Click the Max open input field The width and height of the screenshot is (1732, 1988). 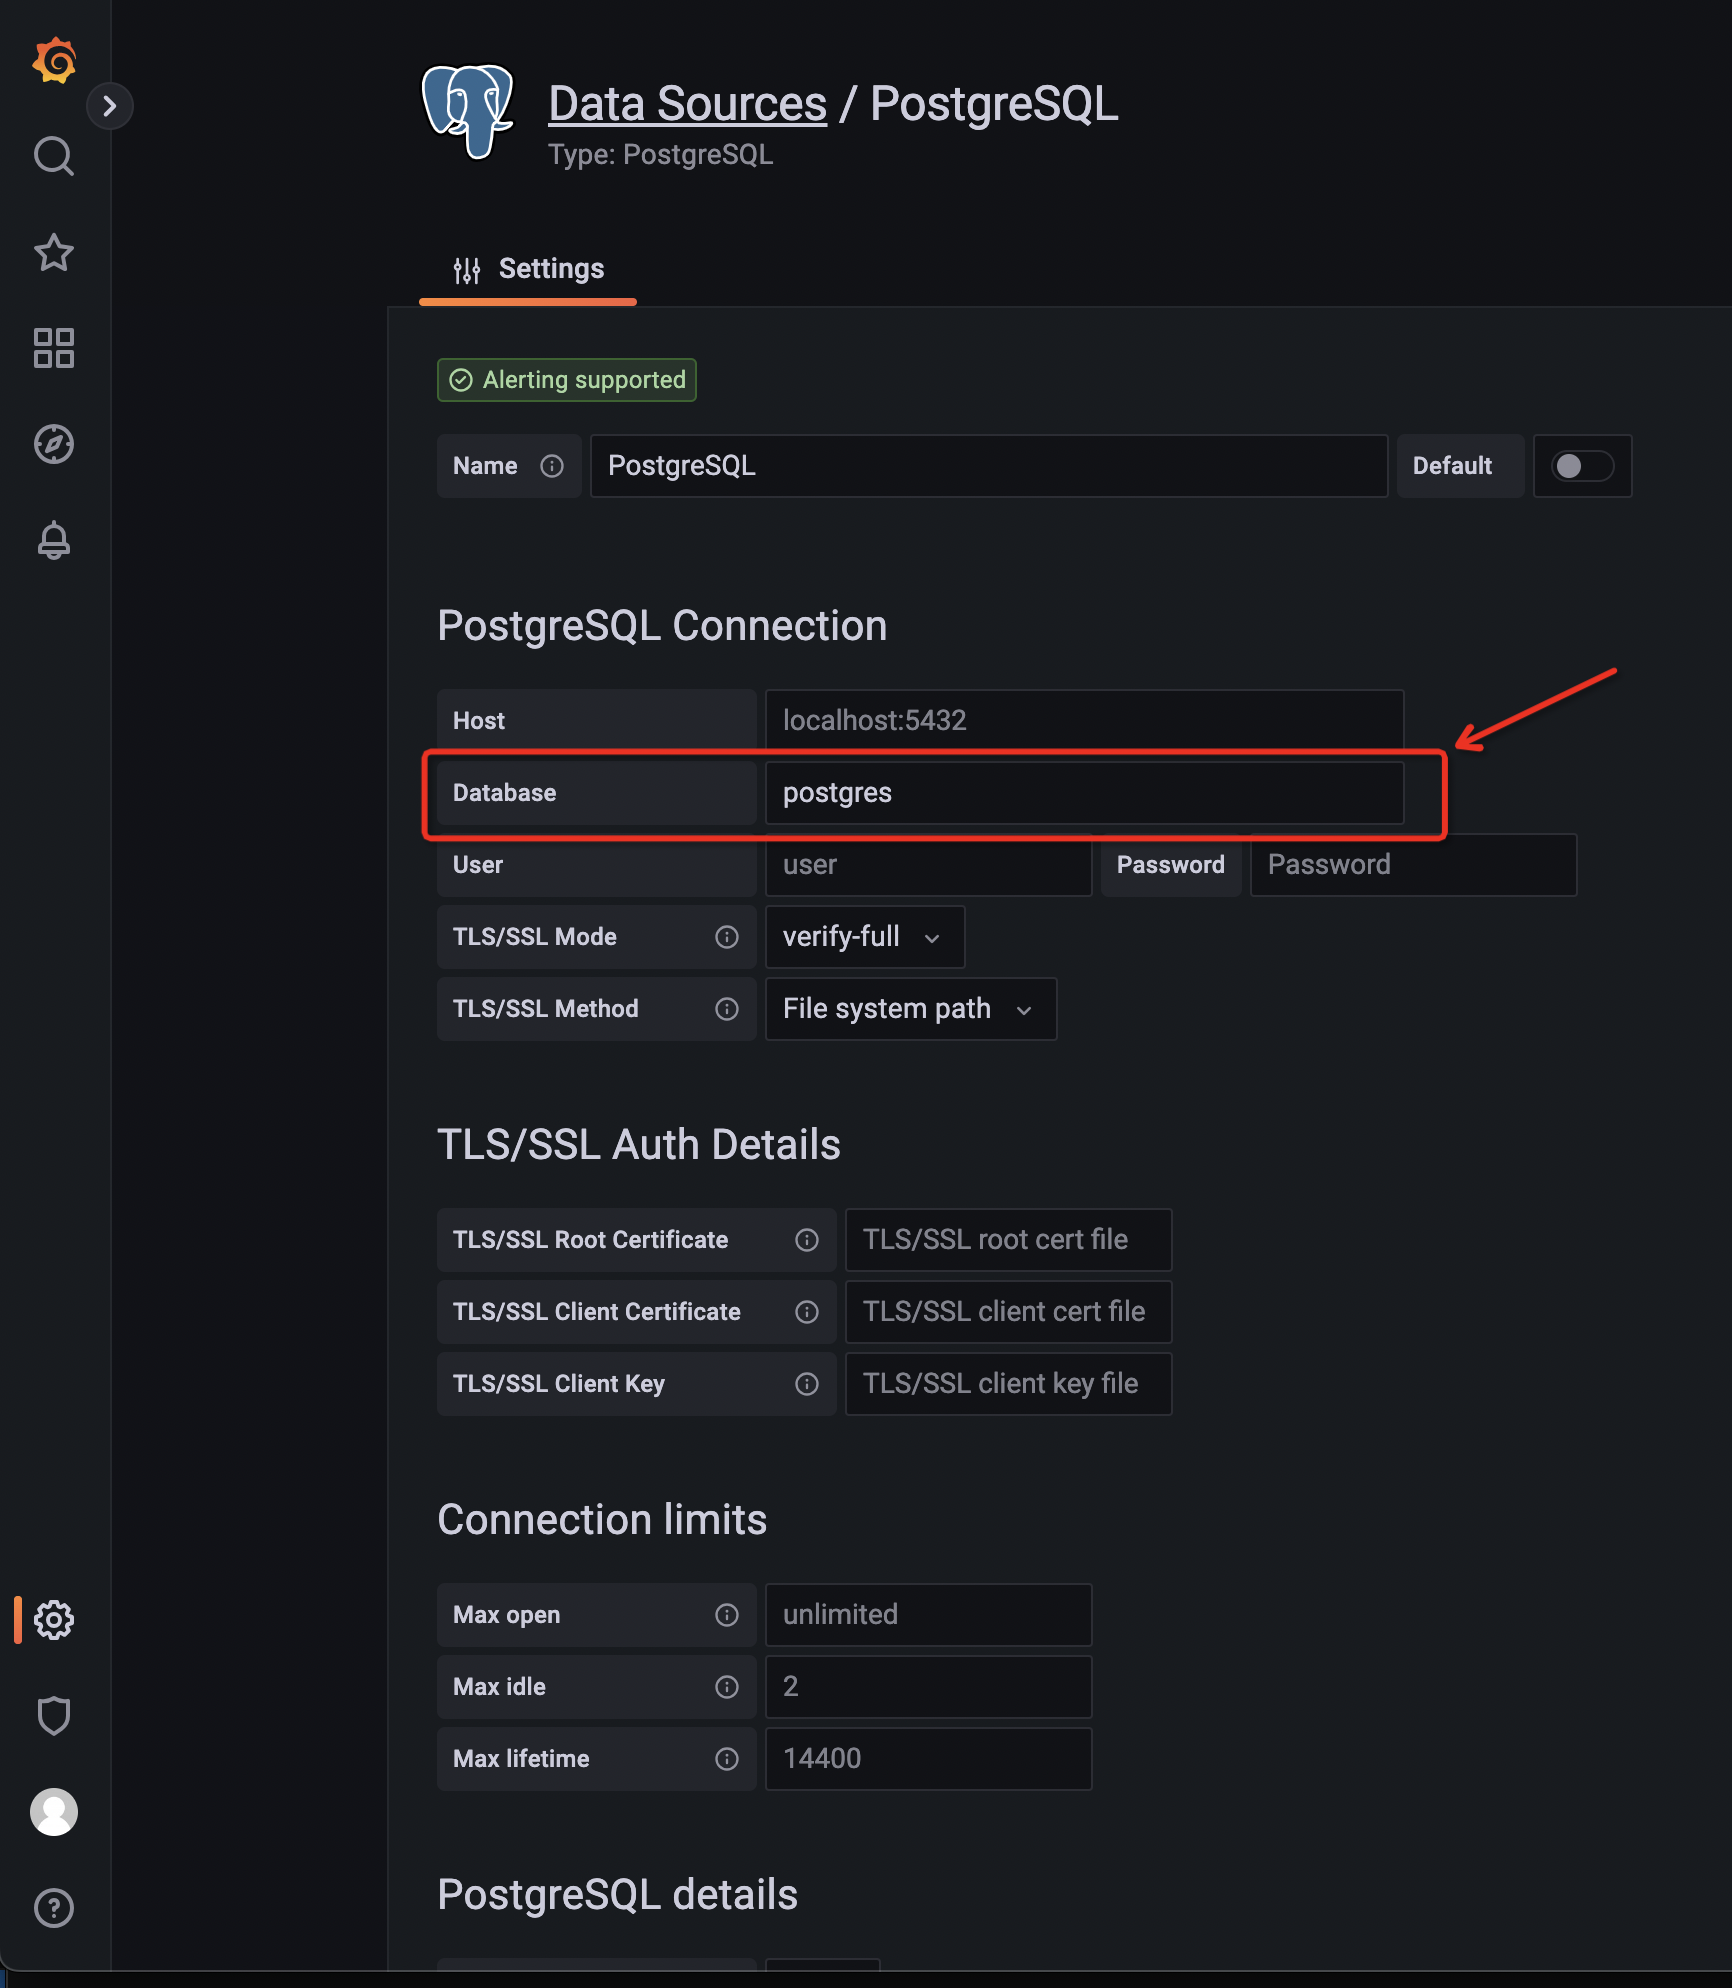coord(929,1615)
